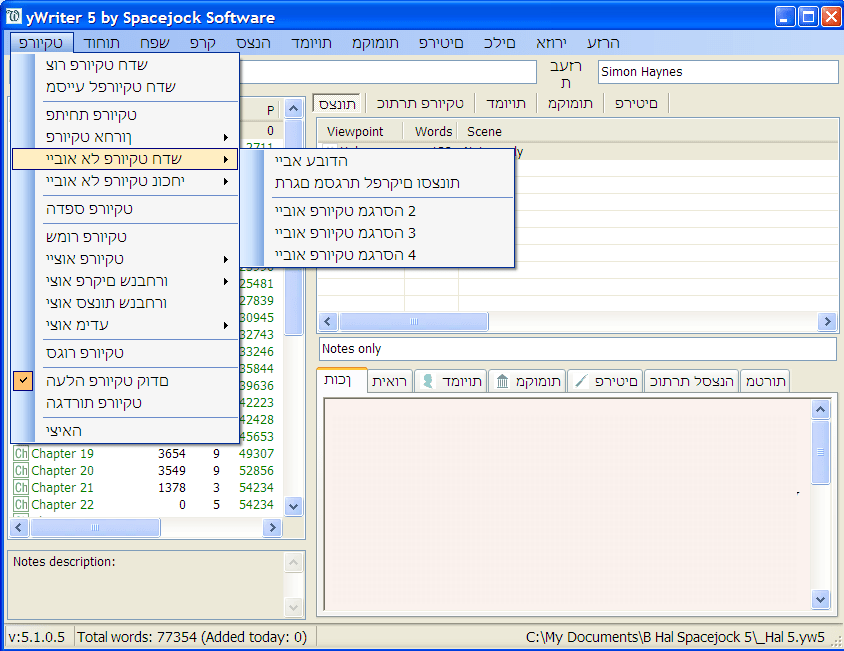This screenshot has height=651, width=844.
Task: Switch to the 'רואית' description tab
Action: (x=390, y=381)
